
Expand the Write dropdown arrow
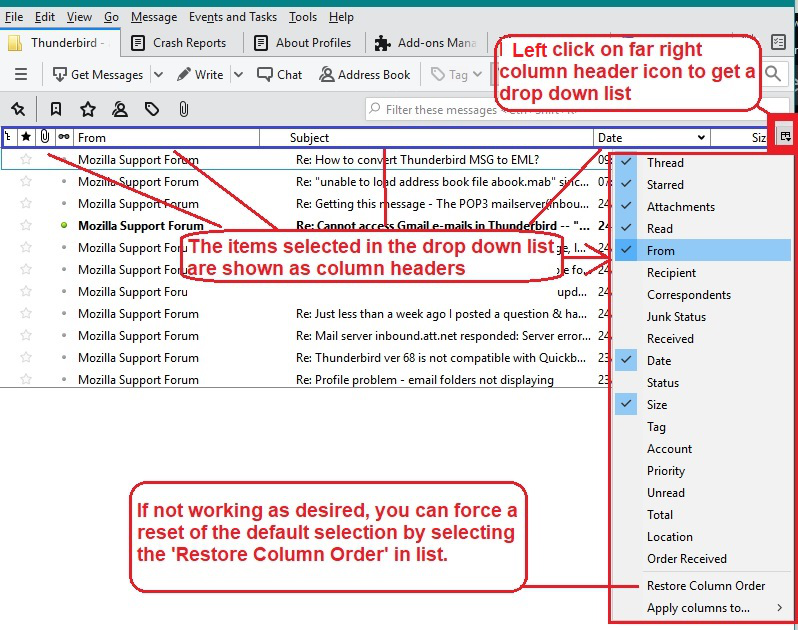[238, 75]
